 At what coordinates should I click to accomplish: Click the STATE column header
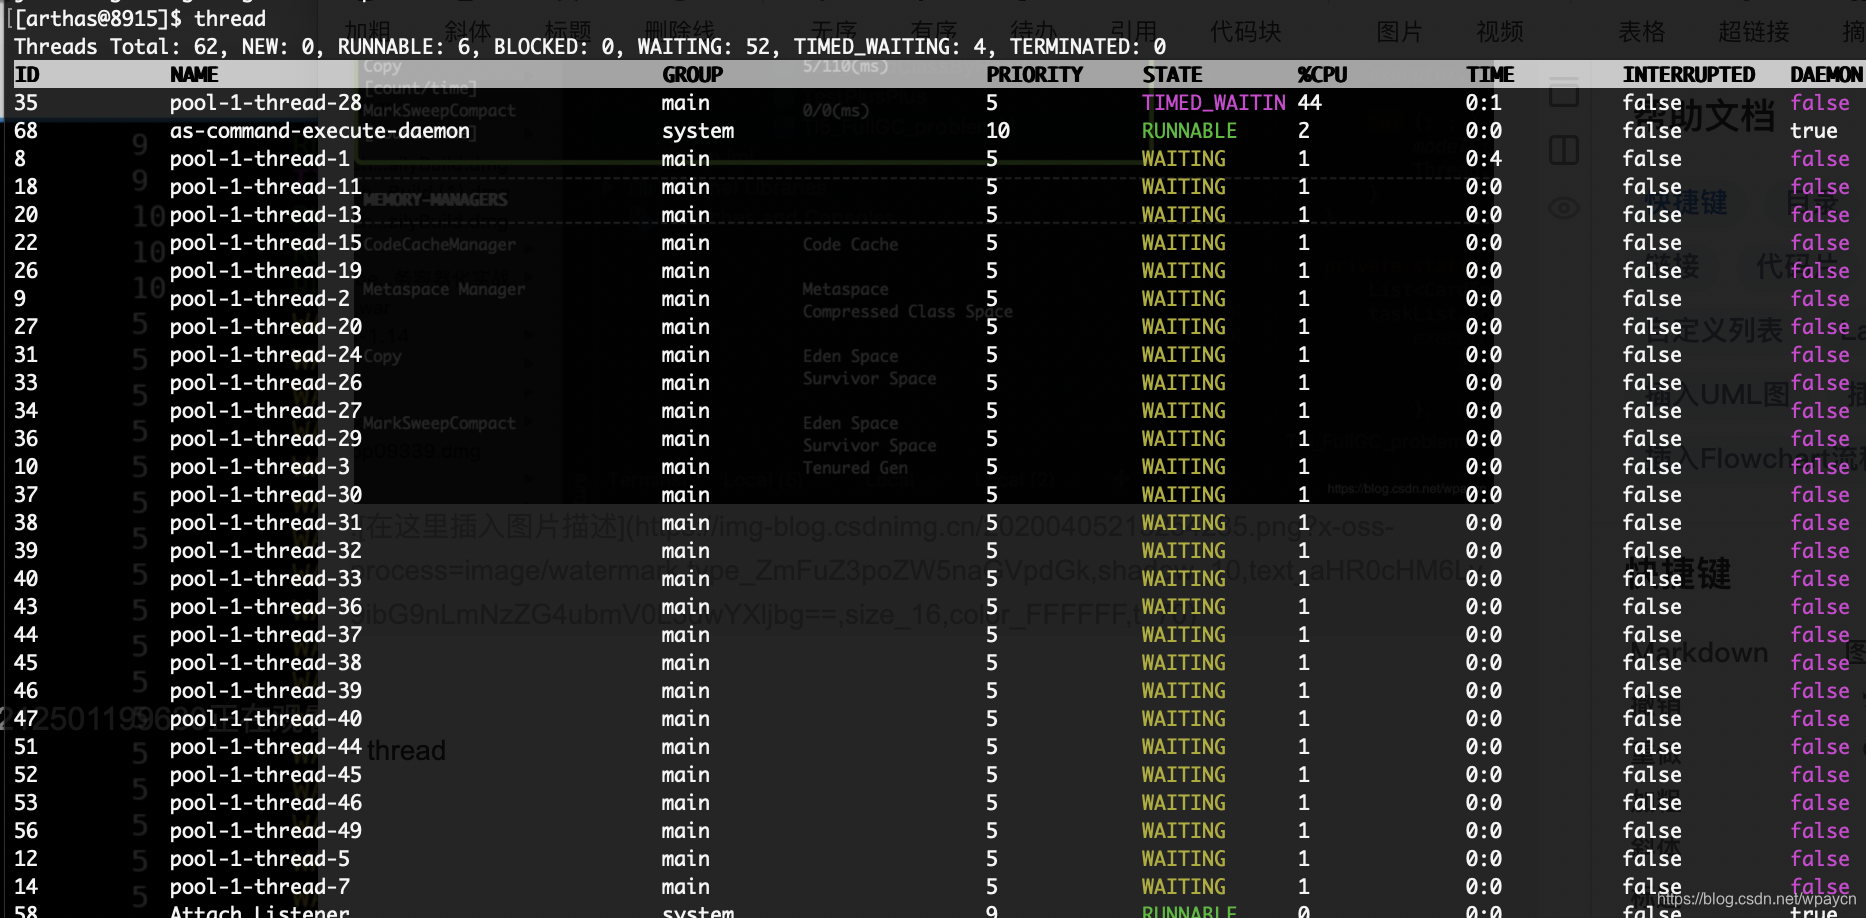point(1172,75)
